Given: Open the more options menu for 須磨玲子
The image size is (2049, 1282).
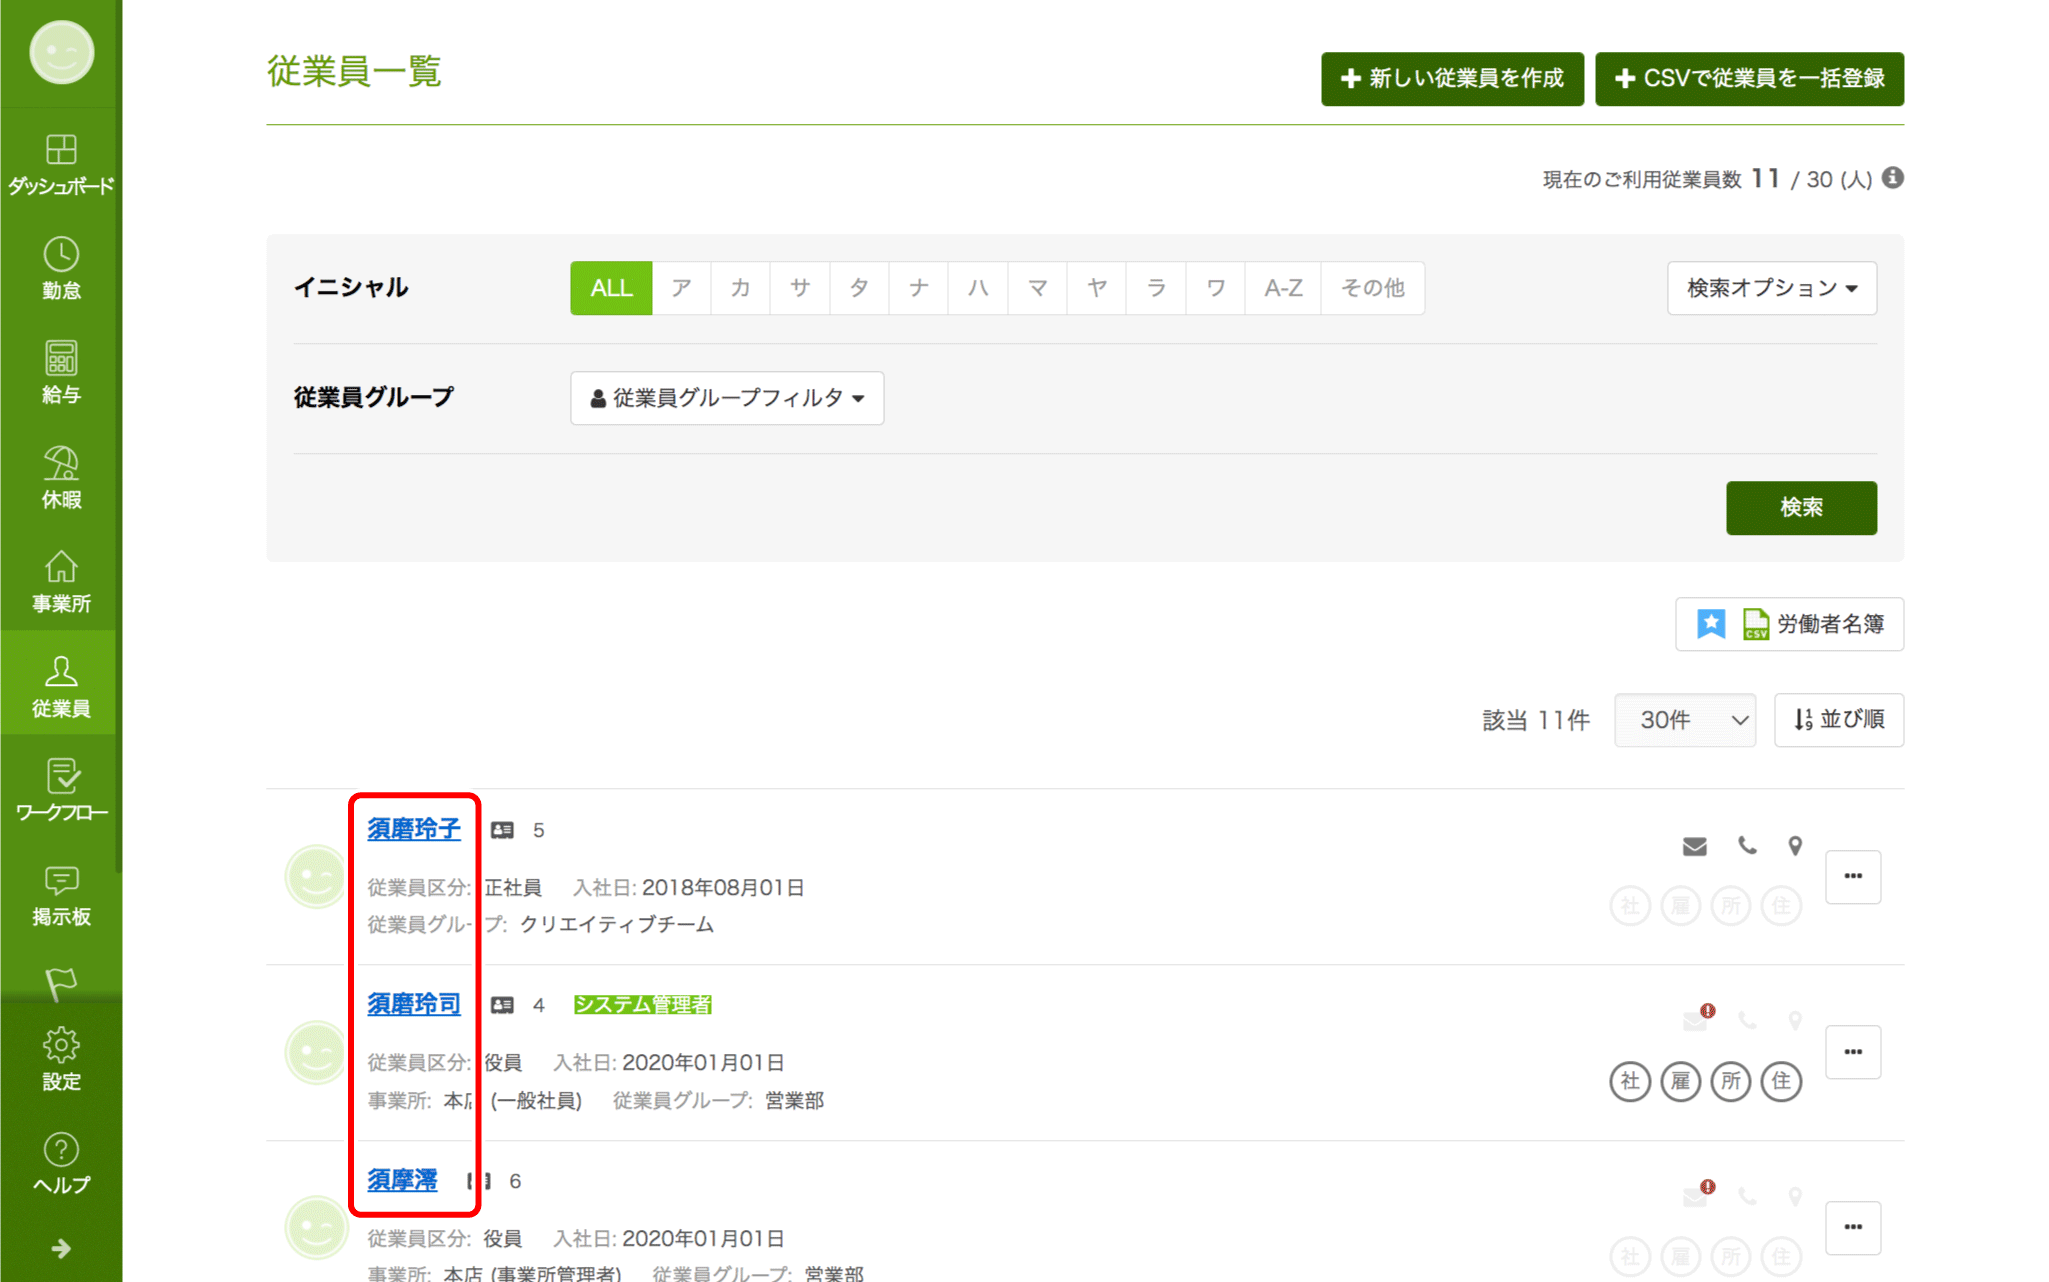Looking at the screenshot, I should 1853,876.
